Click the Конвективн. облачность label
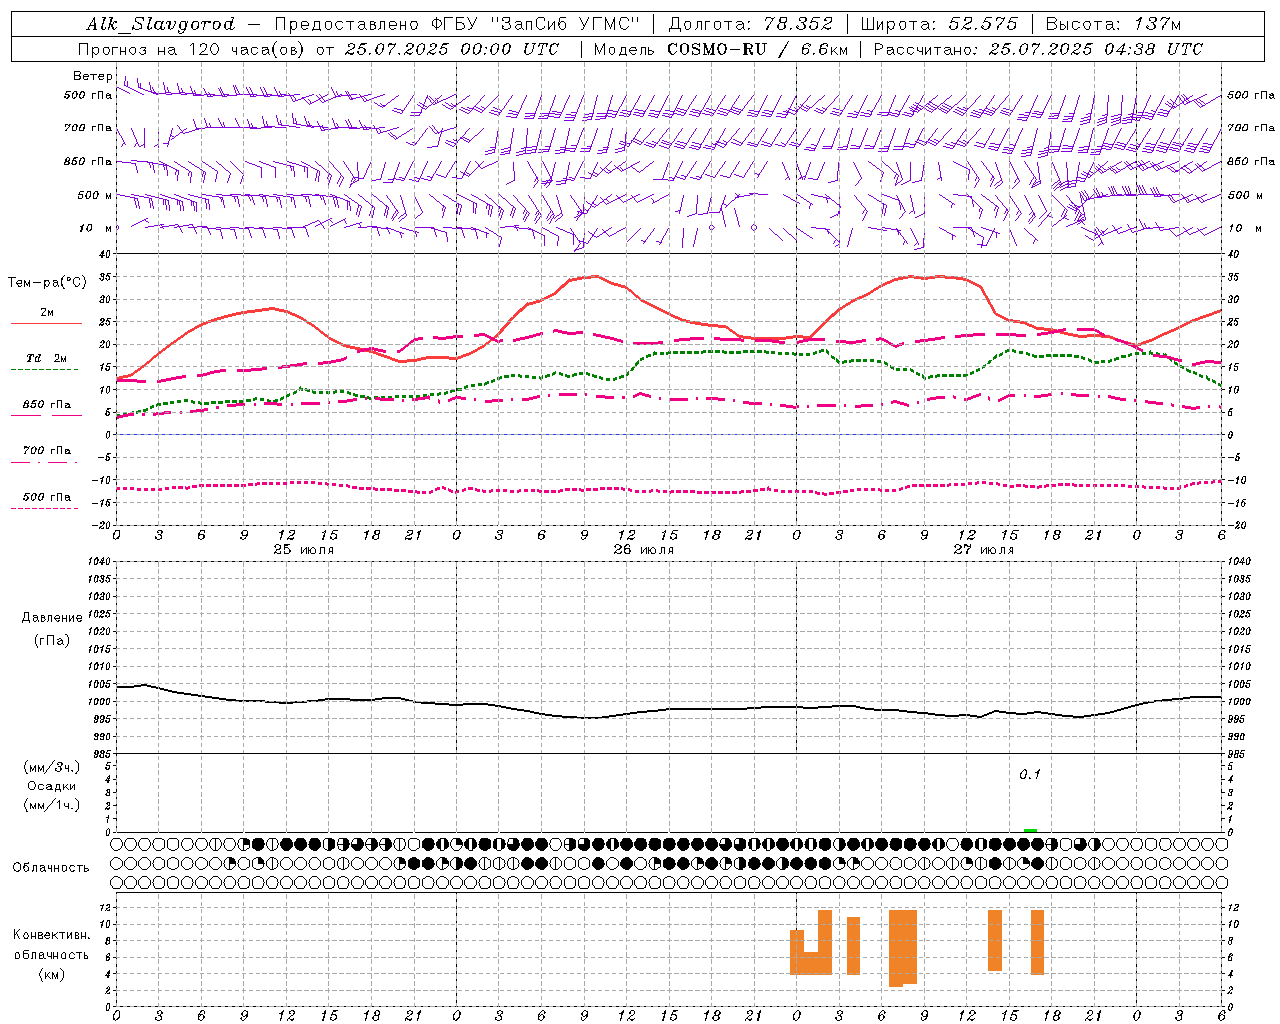 tap(51, 945)
